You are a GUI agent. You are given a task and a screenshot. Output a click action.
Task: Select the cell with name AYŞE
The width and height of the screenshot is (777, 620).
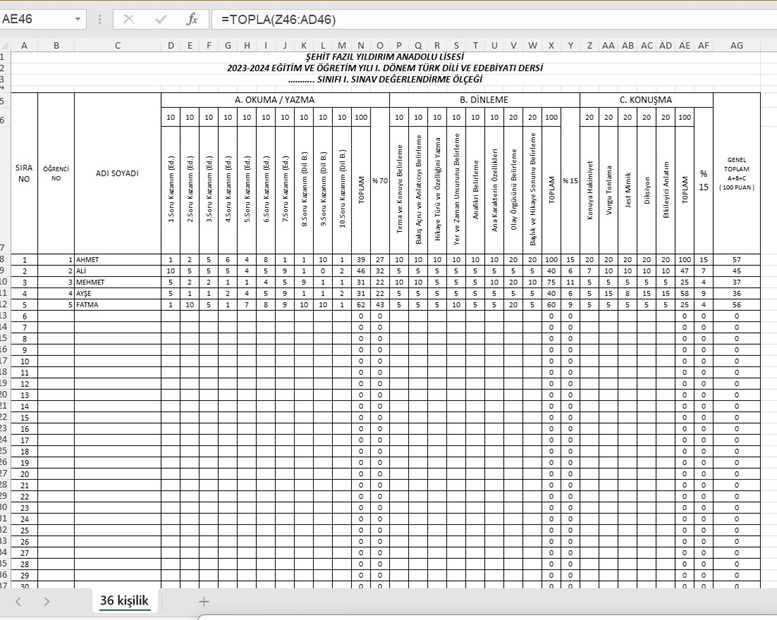click(117, 293)
